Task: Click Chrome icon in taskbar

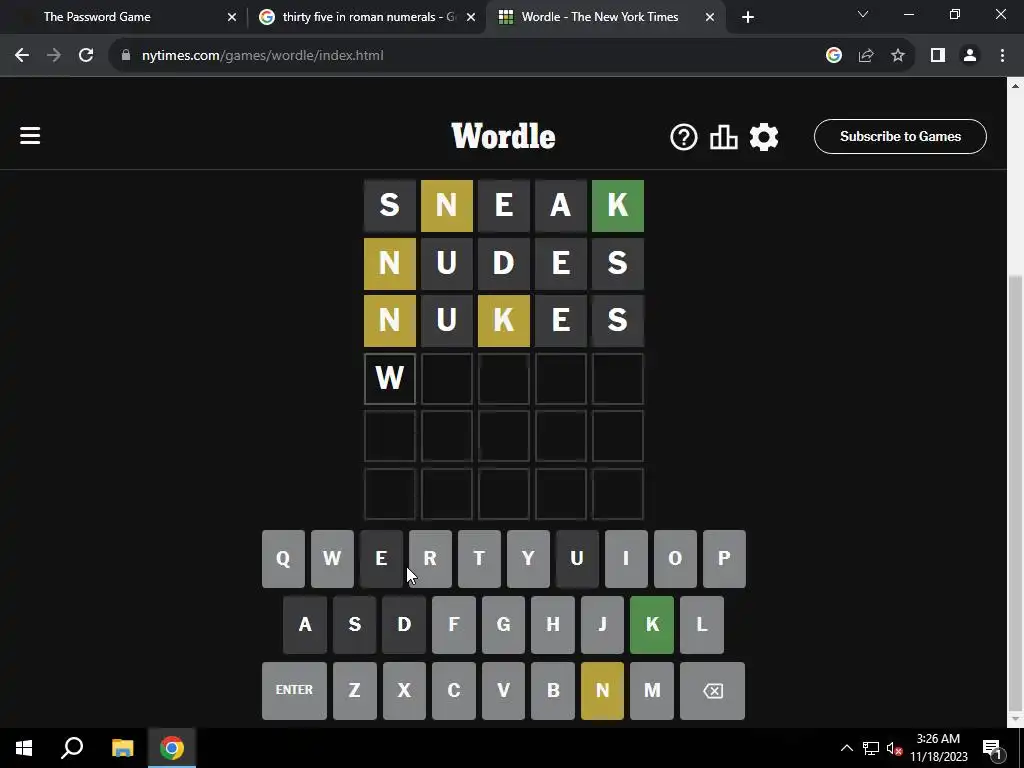Action: [172, 748]
